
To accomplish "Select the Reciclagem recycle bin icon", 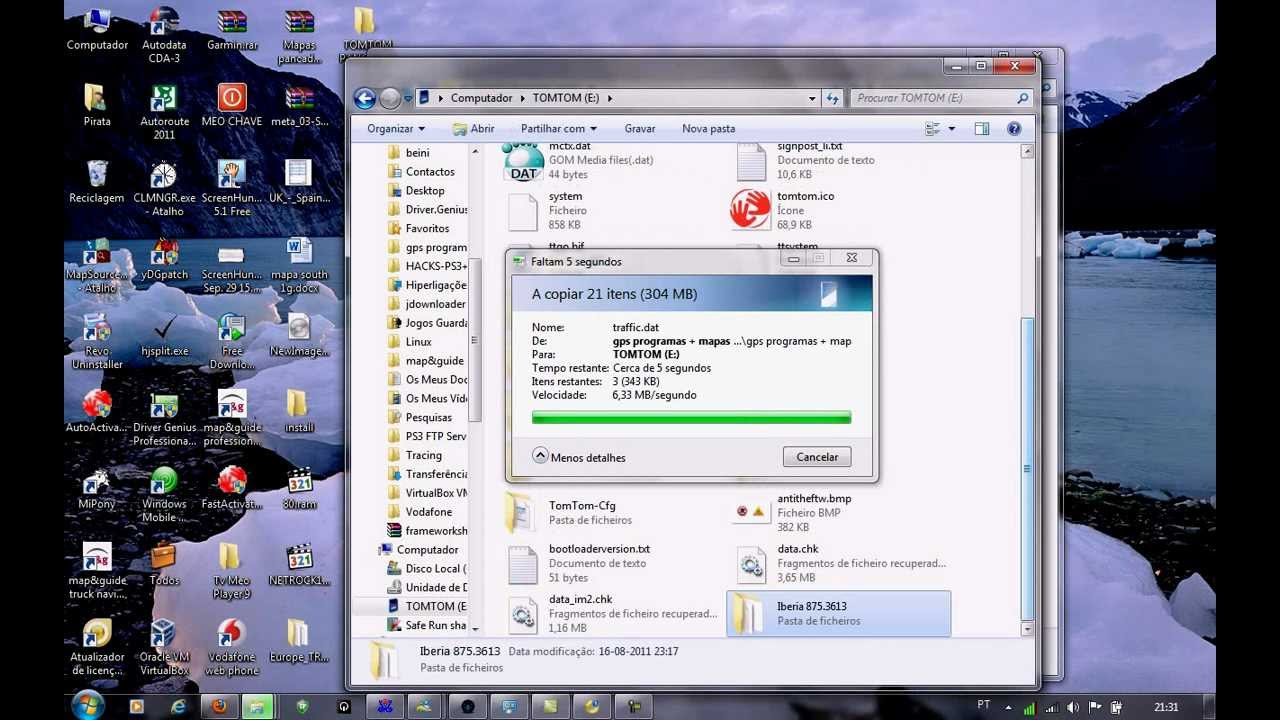I will pyautogui.click(x=97, y=182).
